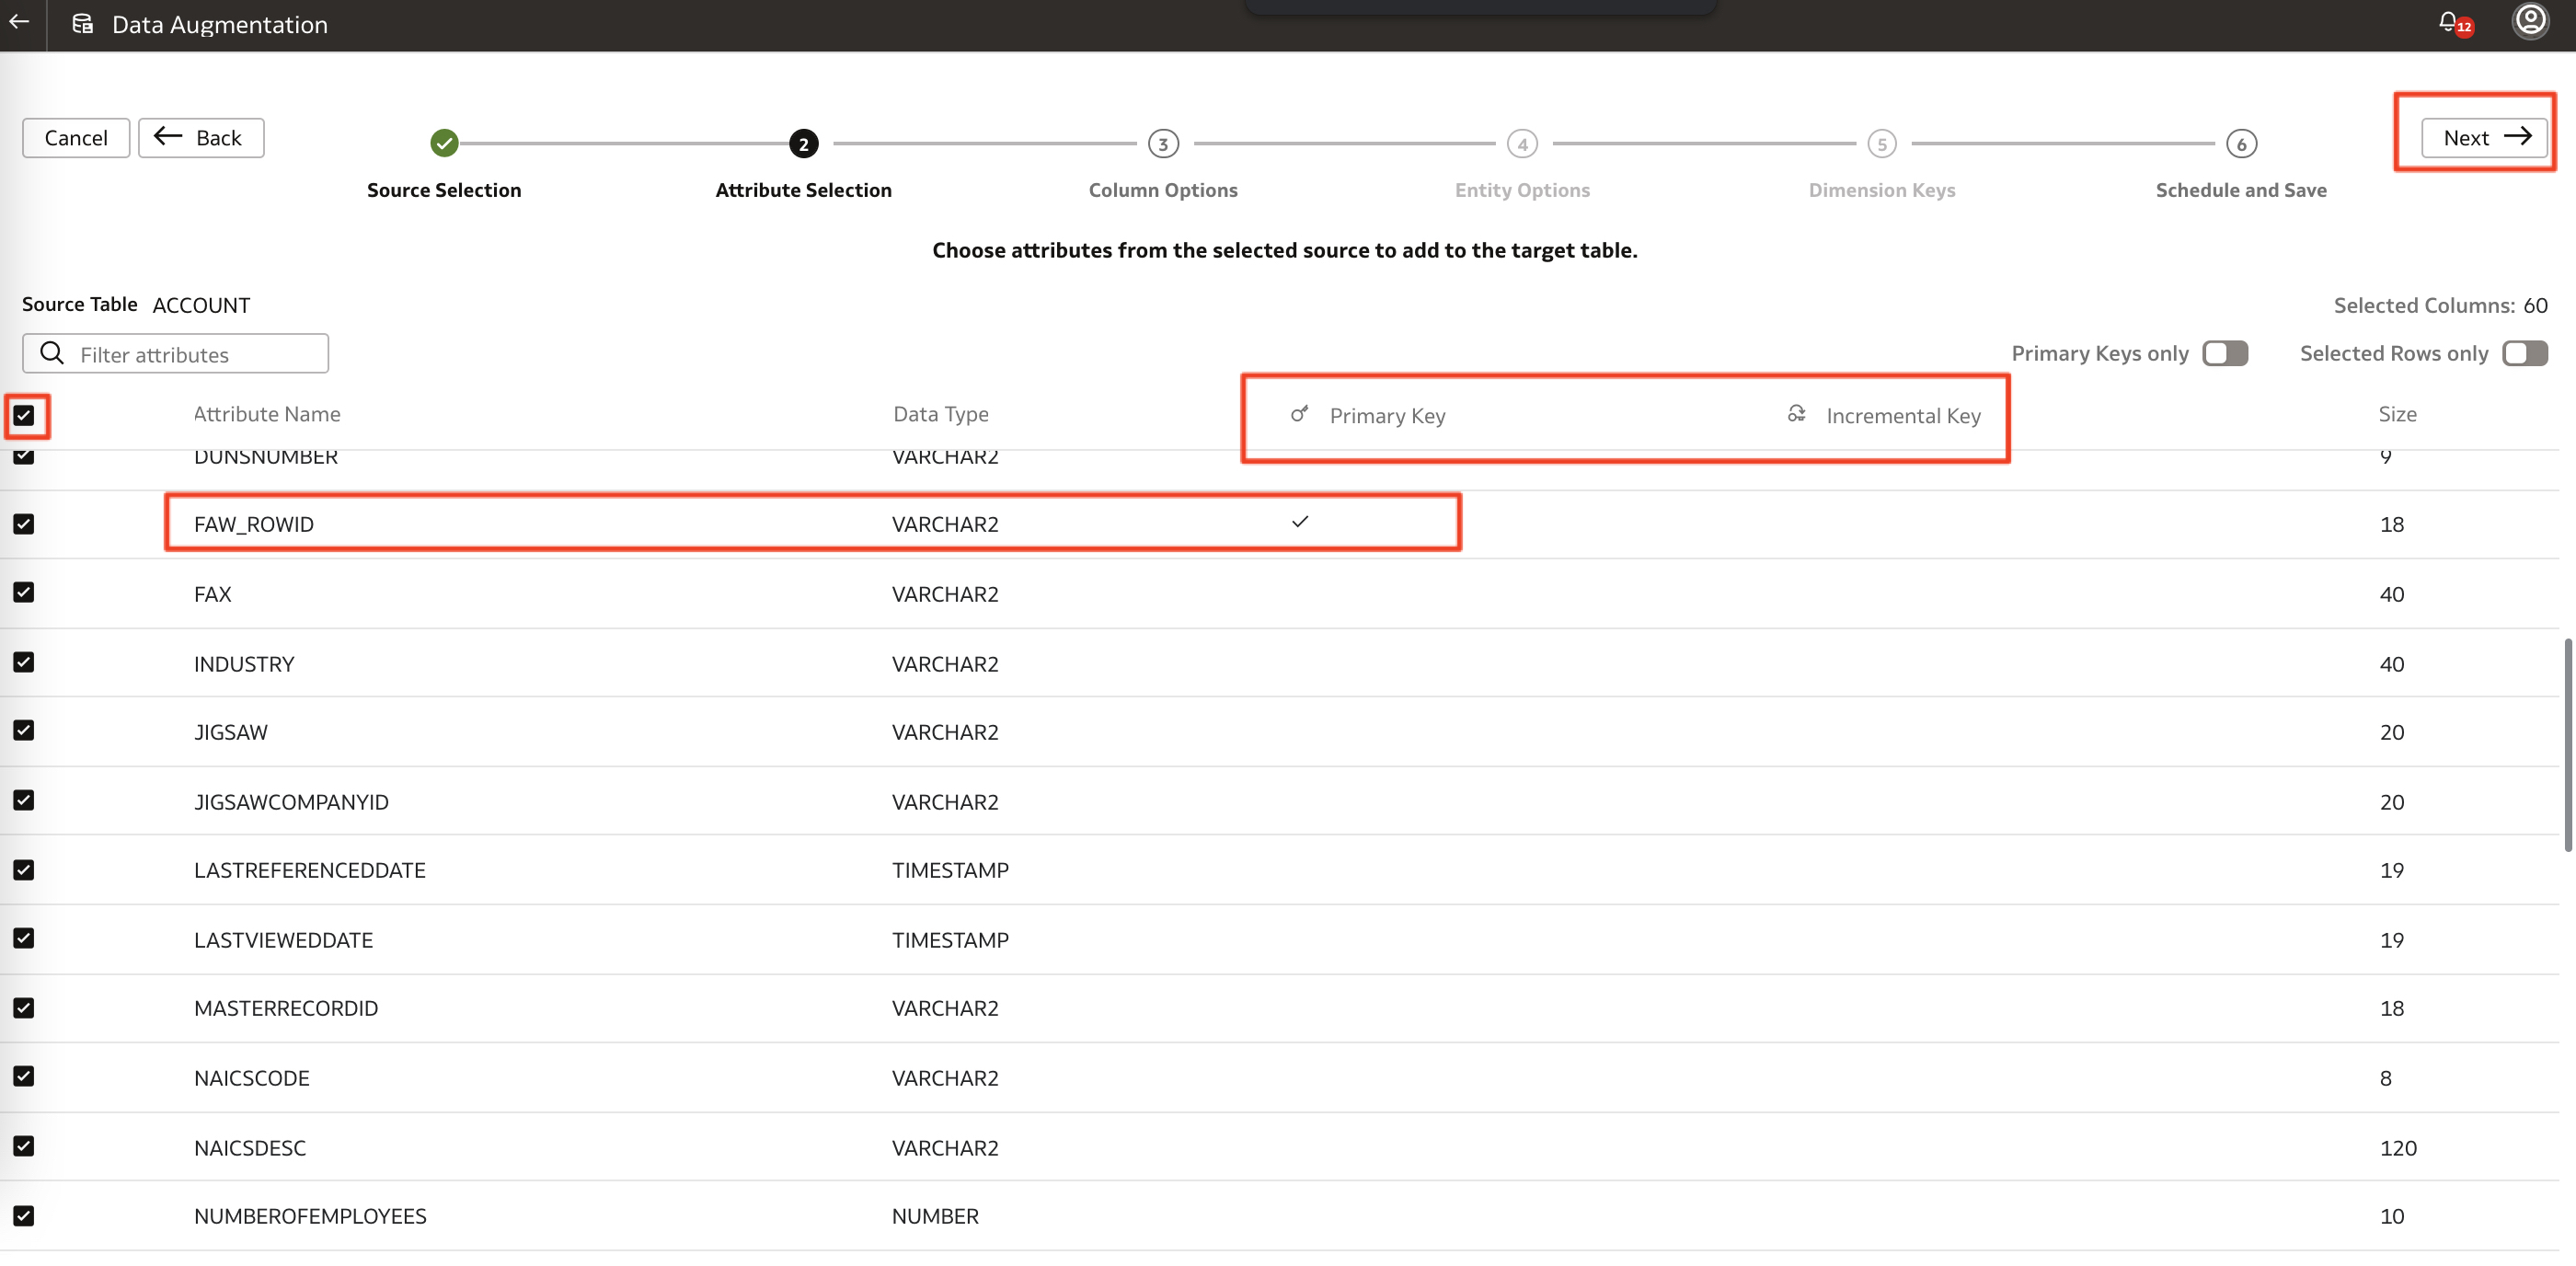Screen dimensions: 2576x1266
Task: Click the back arrow in the top bar
Action: click(x=20, y=23)
